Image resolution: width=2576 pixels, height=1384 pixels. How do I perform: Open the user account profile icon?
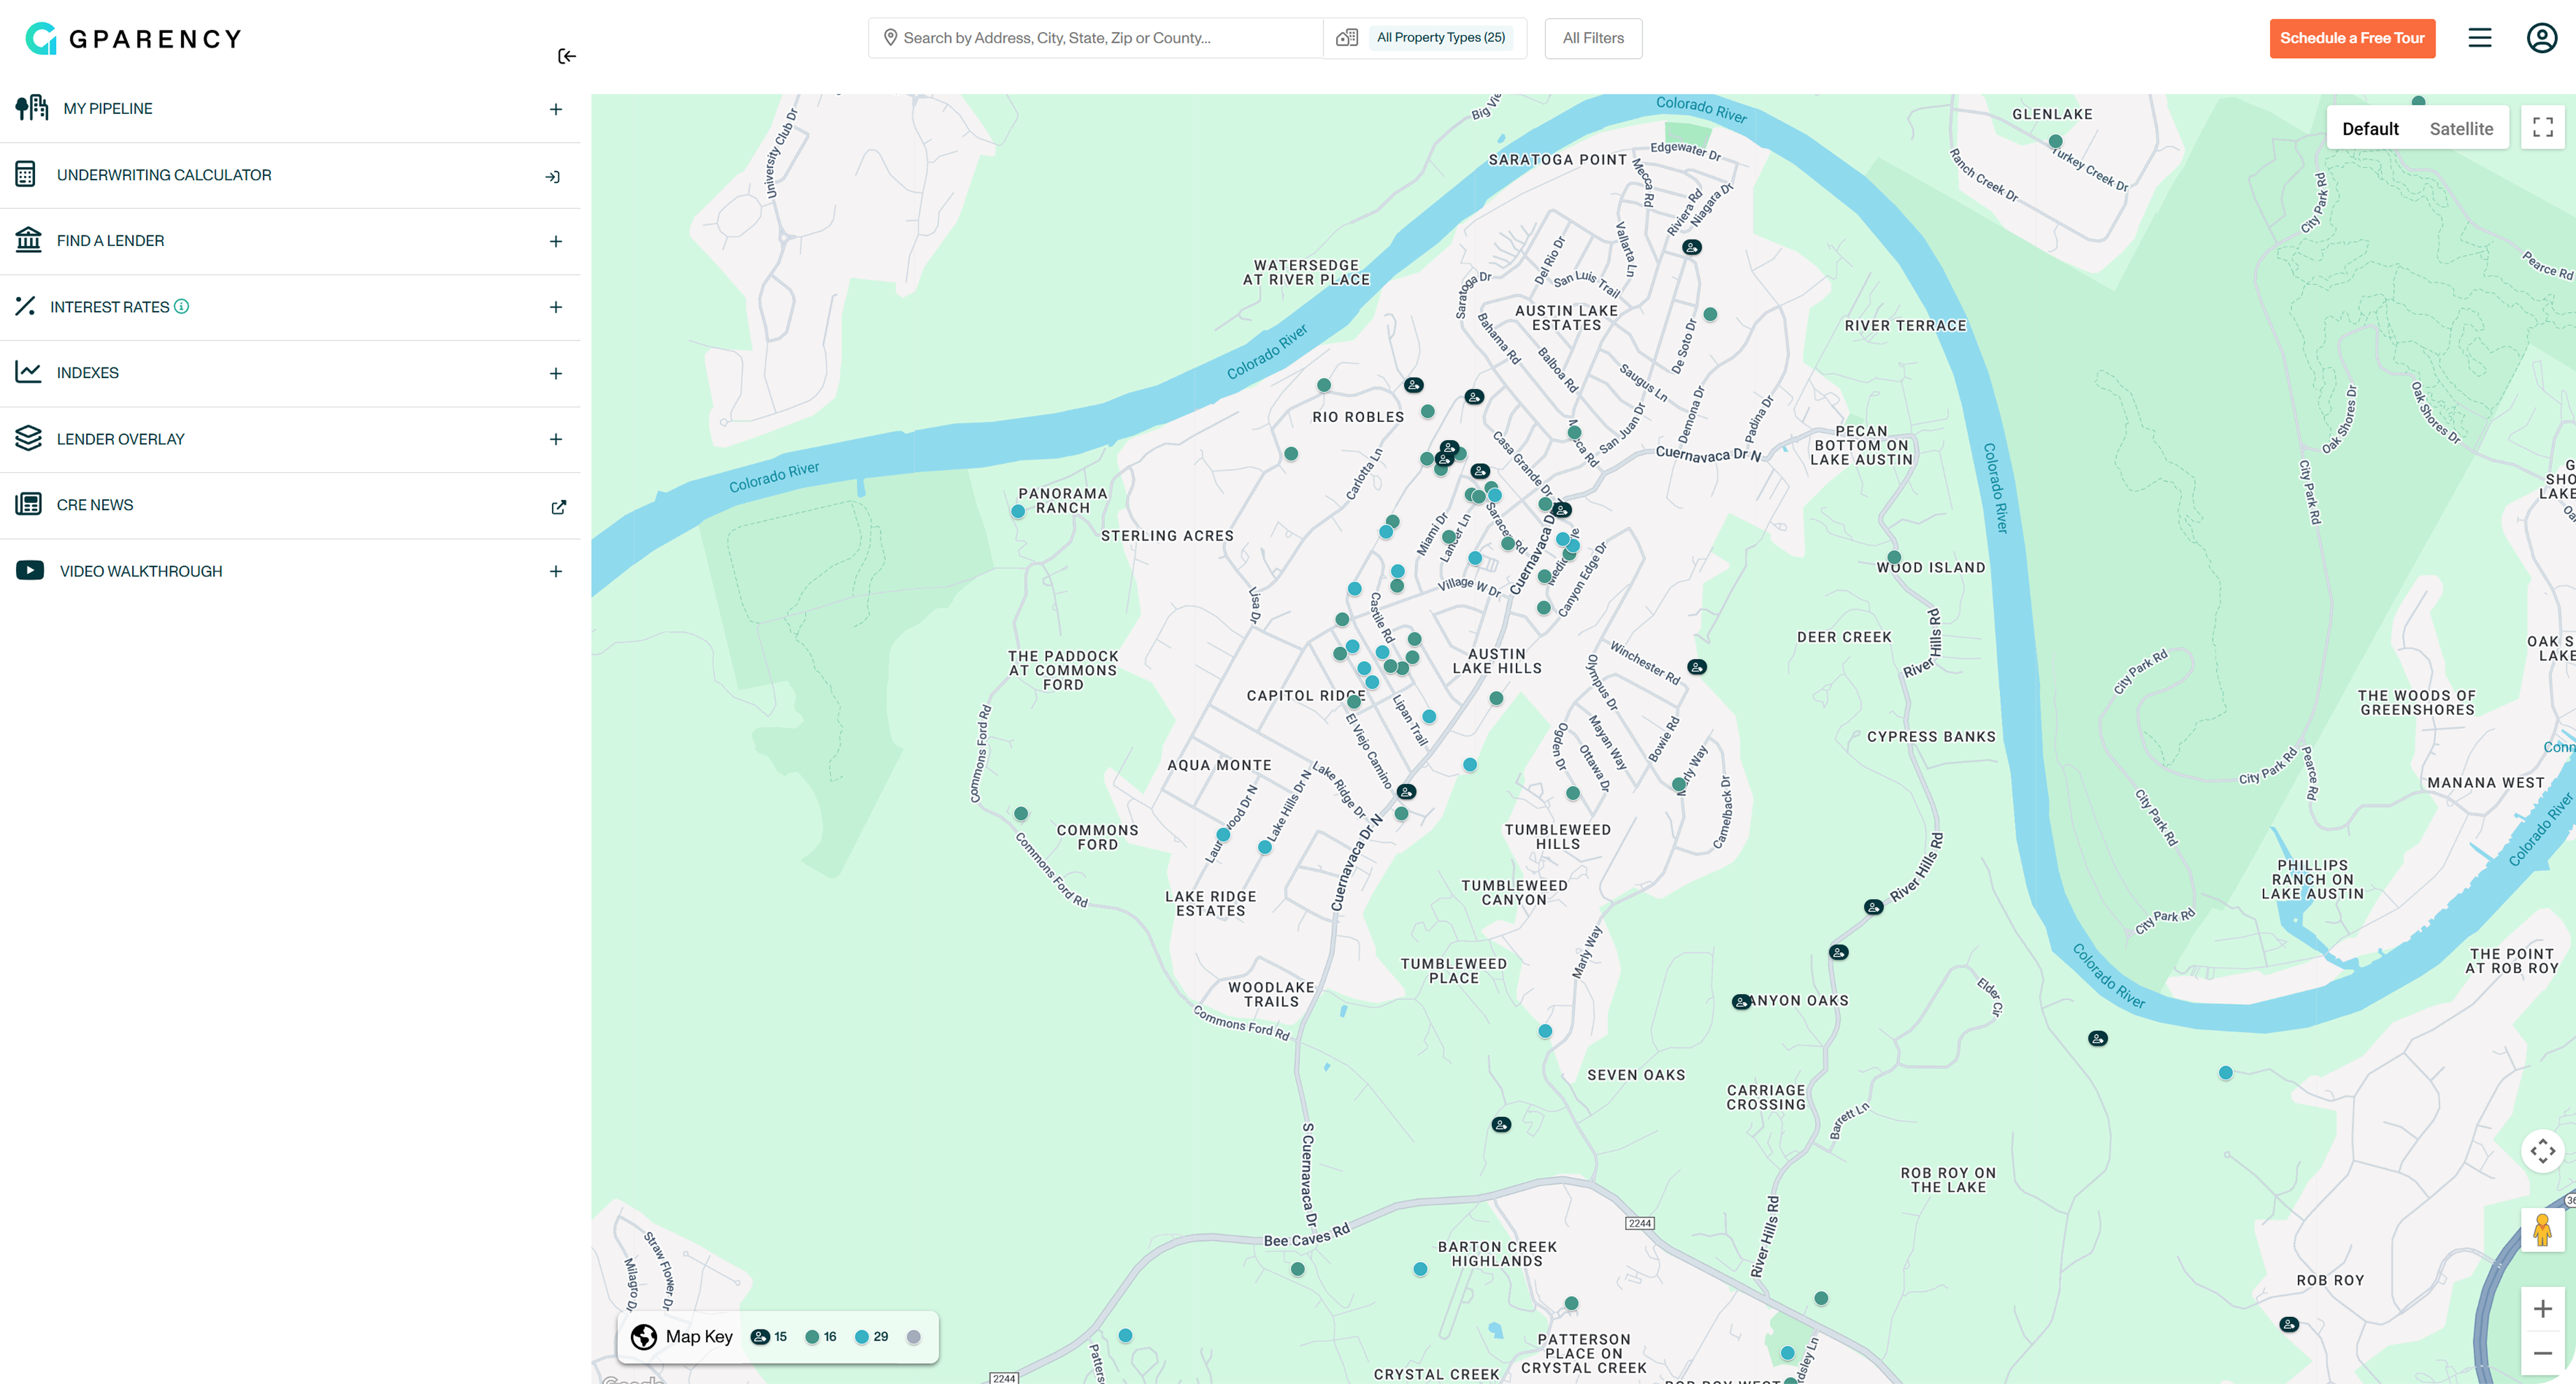coord(2541,38)
